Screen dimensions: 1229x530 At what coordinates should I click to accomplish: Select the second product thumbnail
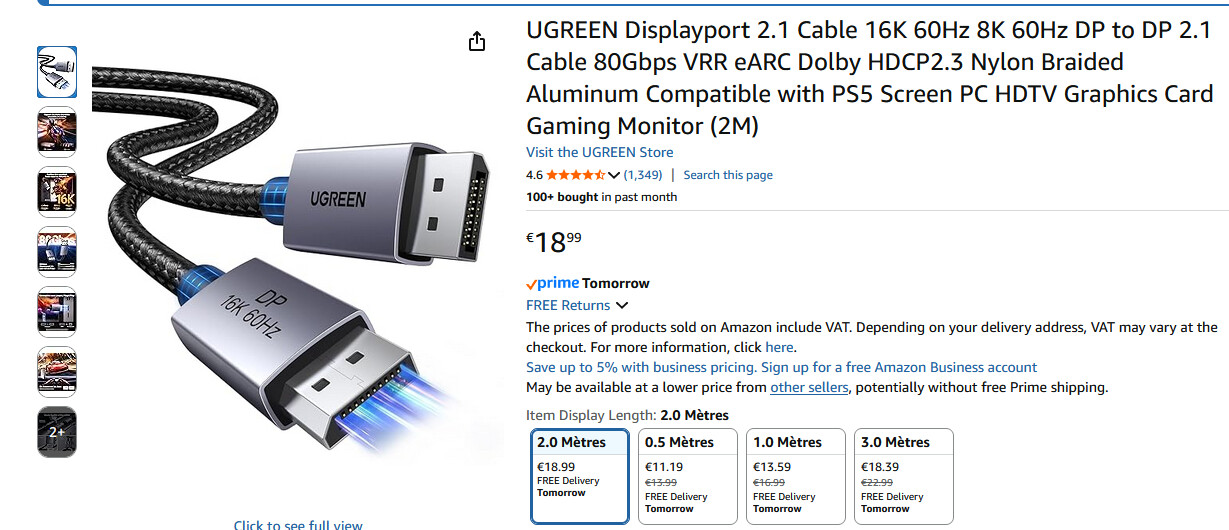click(57, 132)
